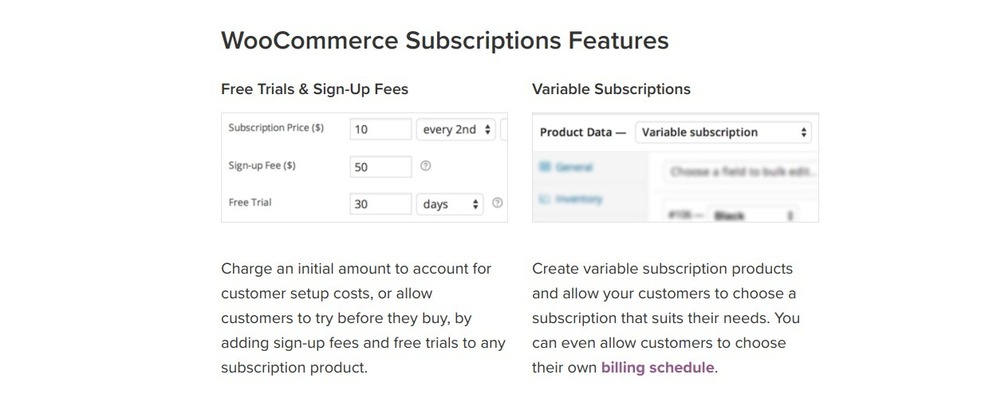The height and width of the screenshot is (410, 1005).
Task: Click the Variable Subscriptions heading
Action: click(x=611, y=89)
